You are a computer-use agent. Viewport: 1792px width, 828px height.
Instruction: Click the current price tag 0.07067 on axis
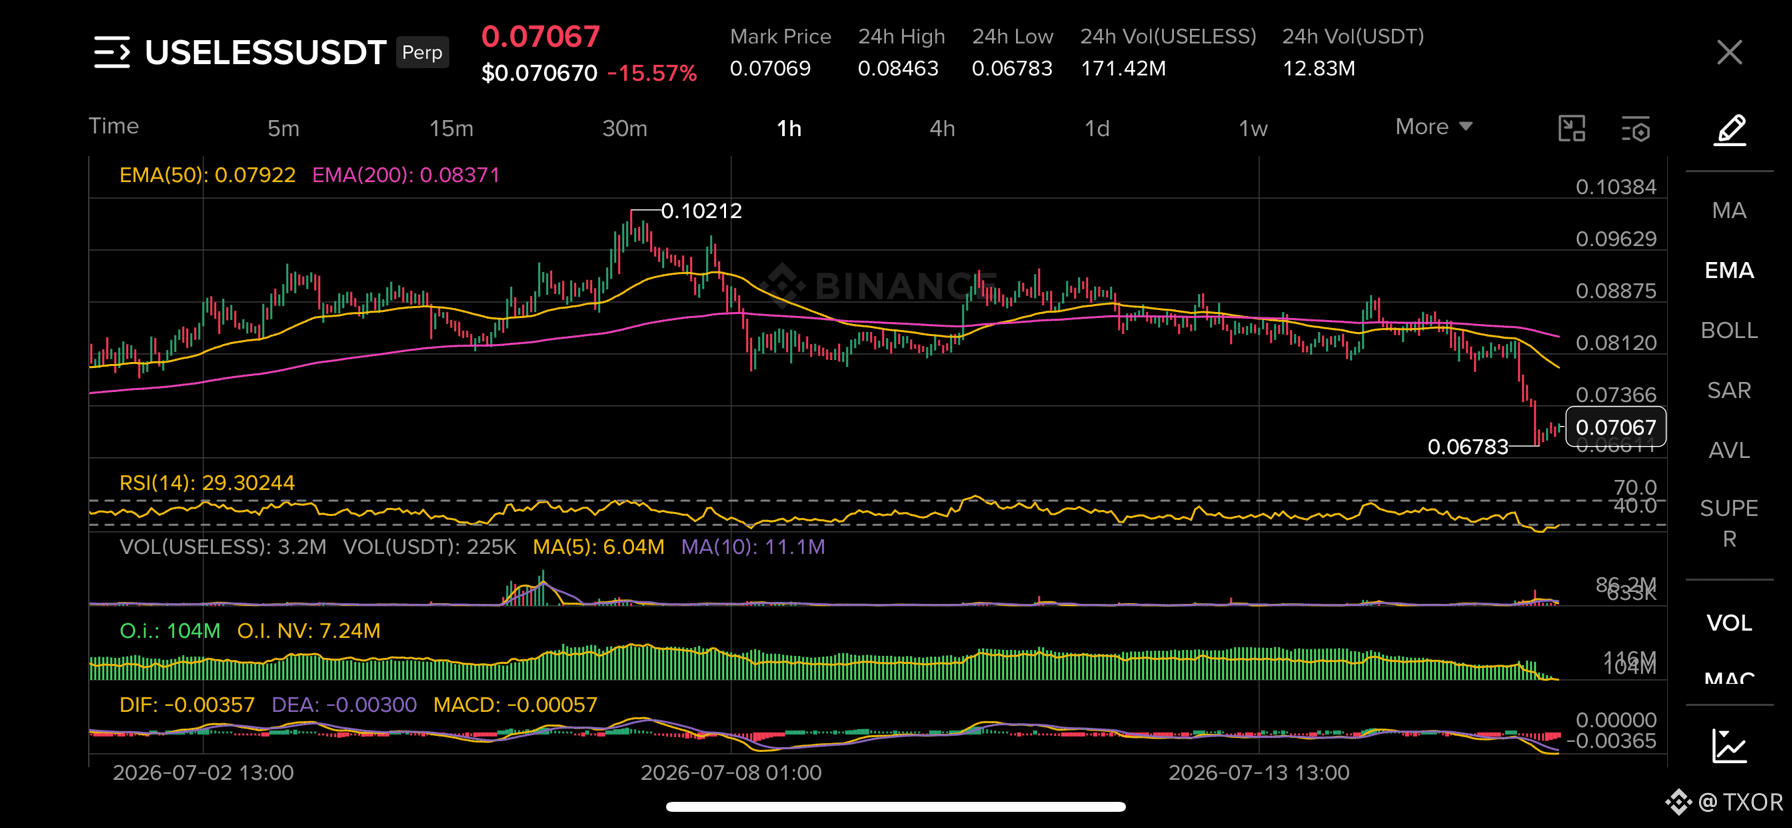(x=1616, y=427)
